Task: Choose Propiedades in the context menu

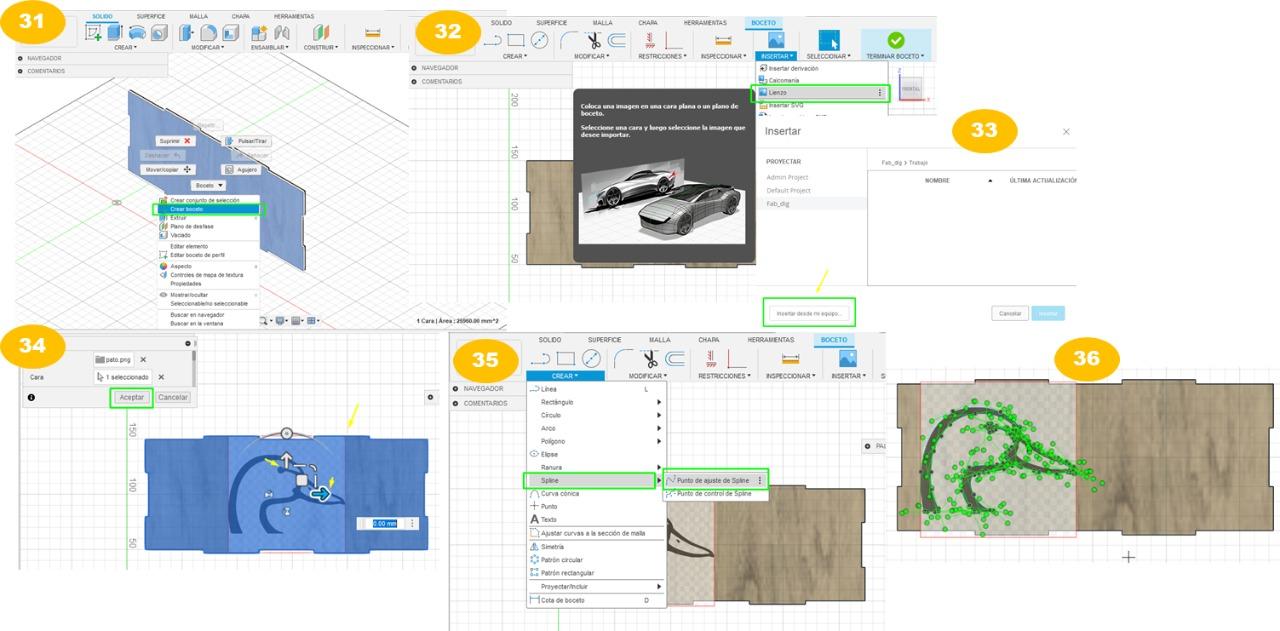Action: click(188, 283)
